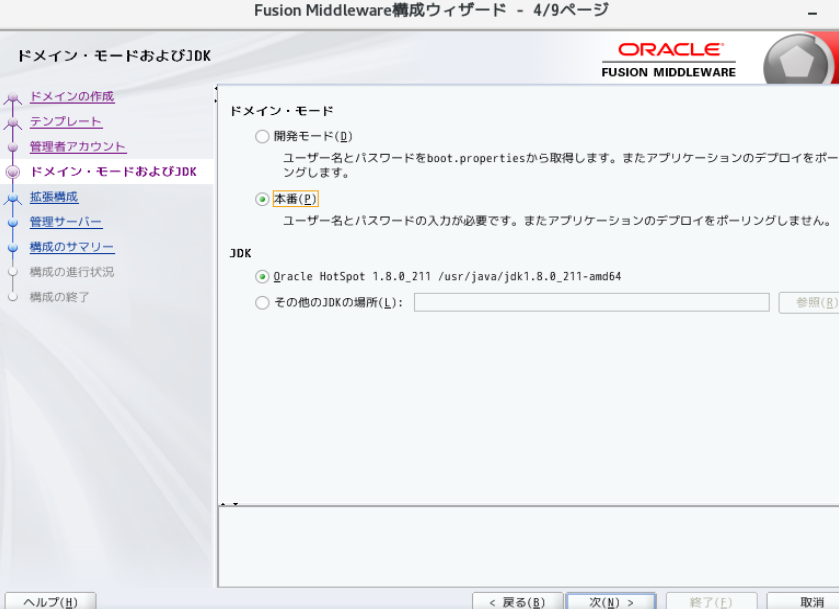839x609 pixels.
Task: Minimize the configuration wizard window
Action: pos(813,13)
